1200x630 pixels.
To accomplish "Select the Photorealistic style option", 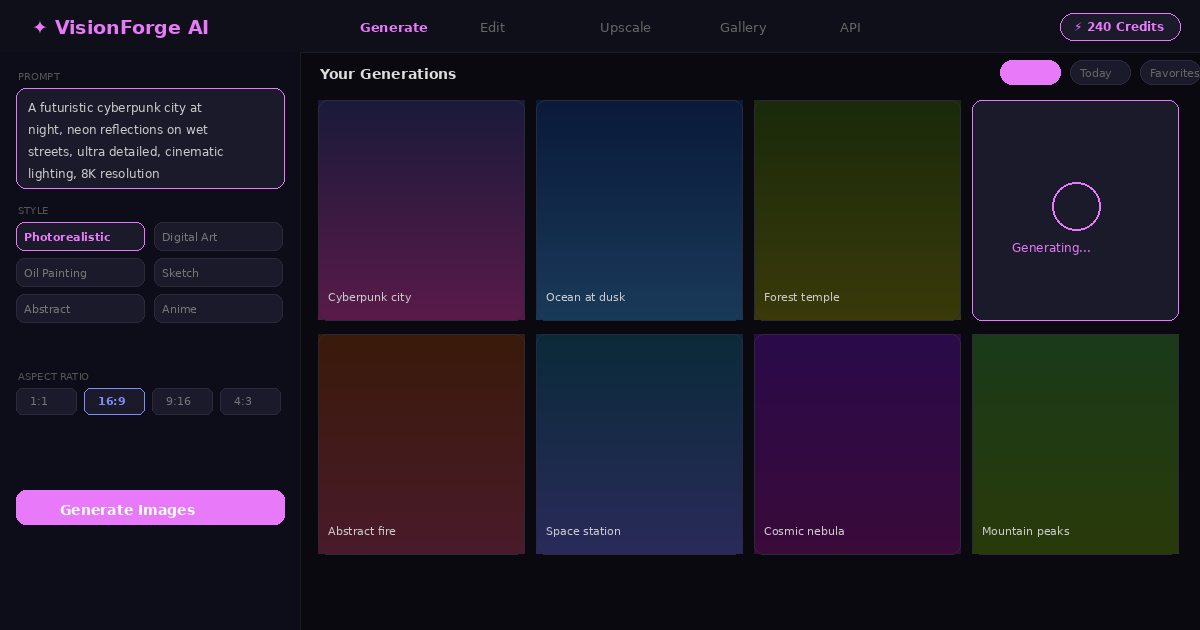I will [80, 237].
